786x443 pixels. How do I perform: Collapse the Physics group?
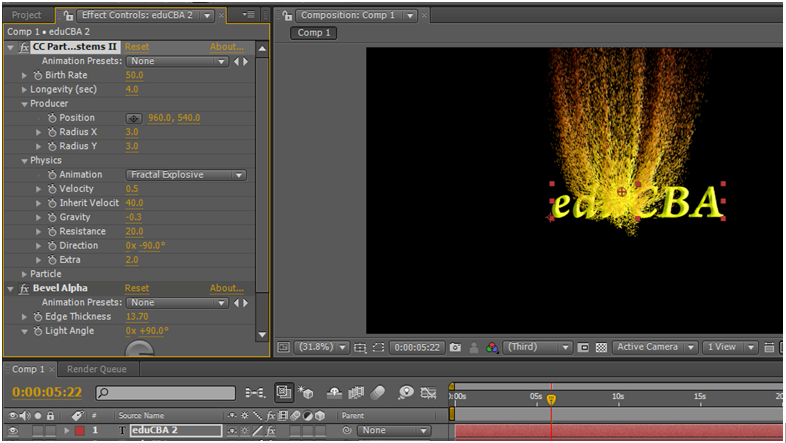[24, 161]
